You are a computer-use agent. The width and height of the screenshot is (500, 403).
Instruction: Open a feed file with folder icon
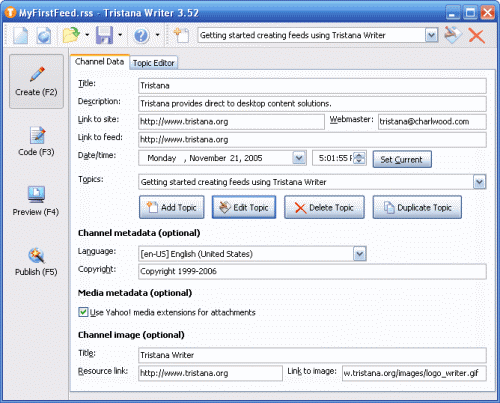[71, 35]
